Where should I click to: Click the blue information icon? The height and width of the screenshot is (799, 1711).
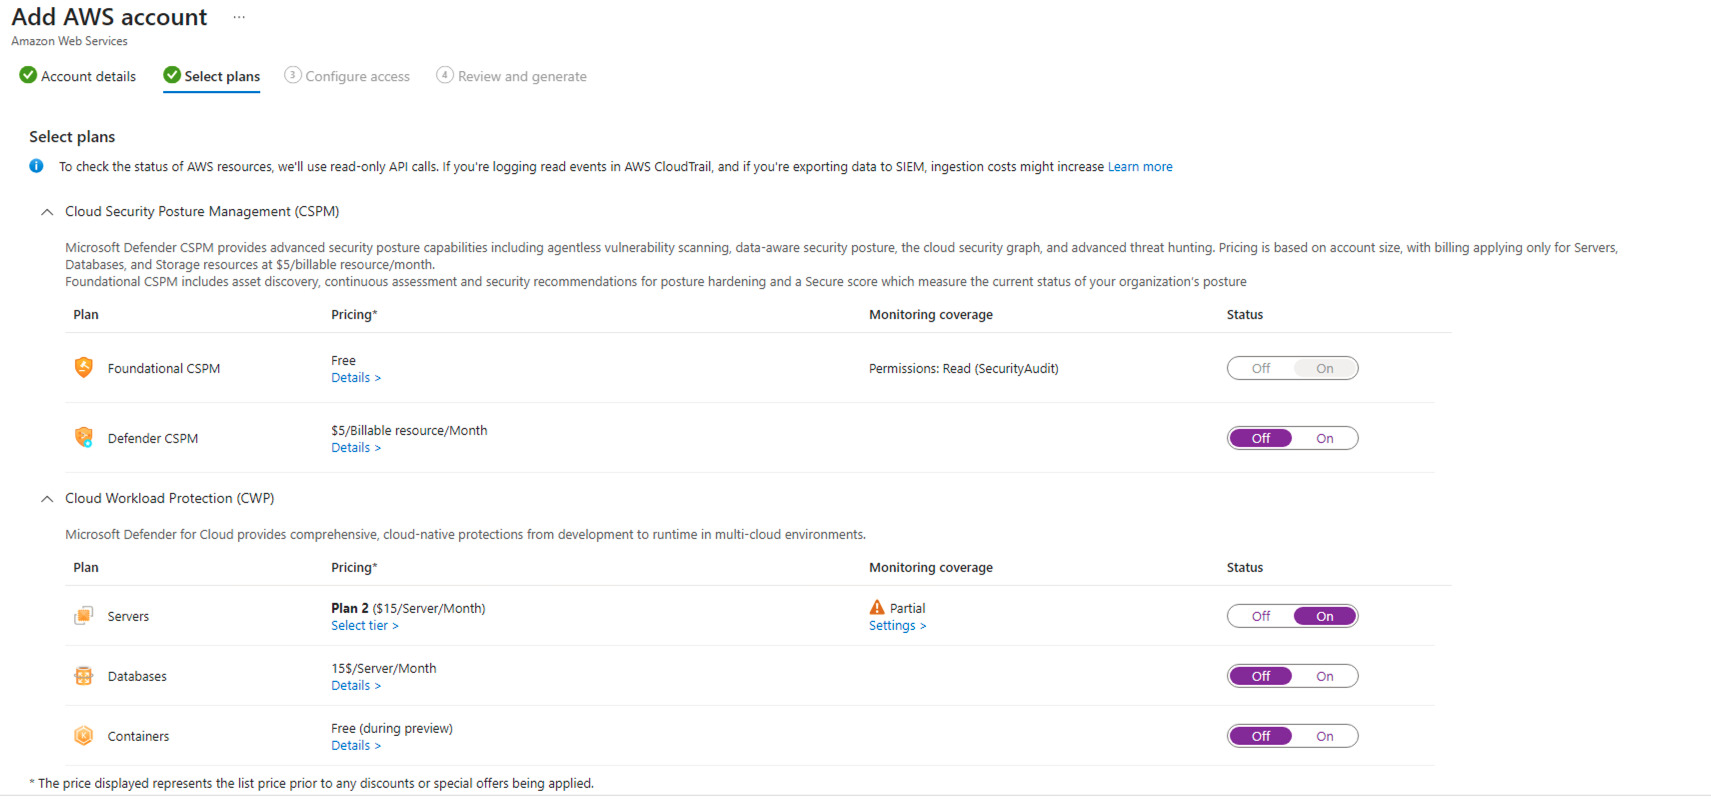click(x=36, y=166)
